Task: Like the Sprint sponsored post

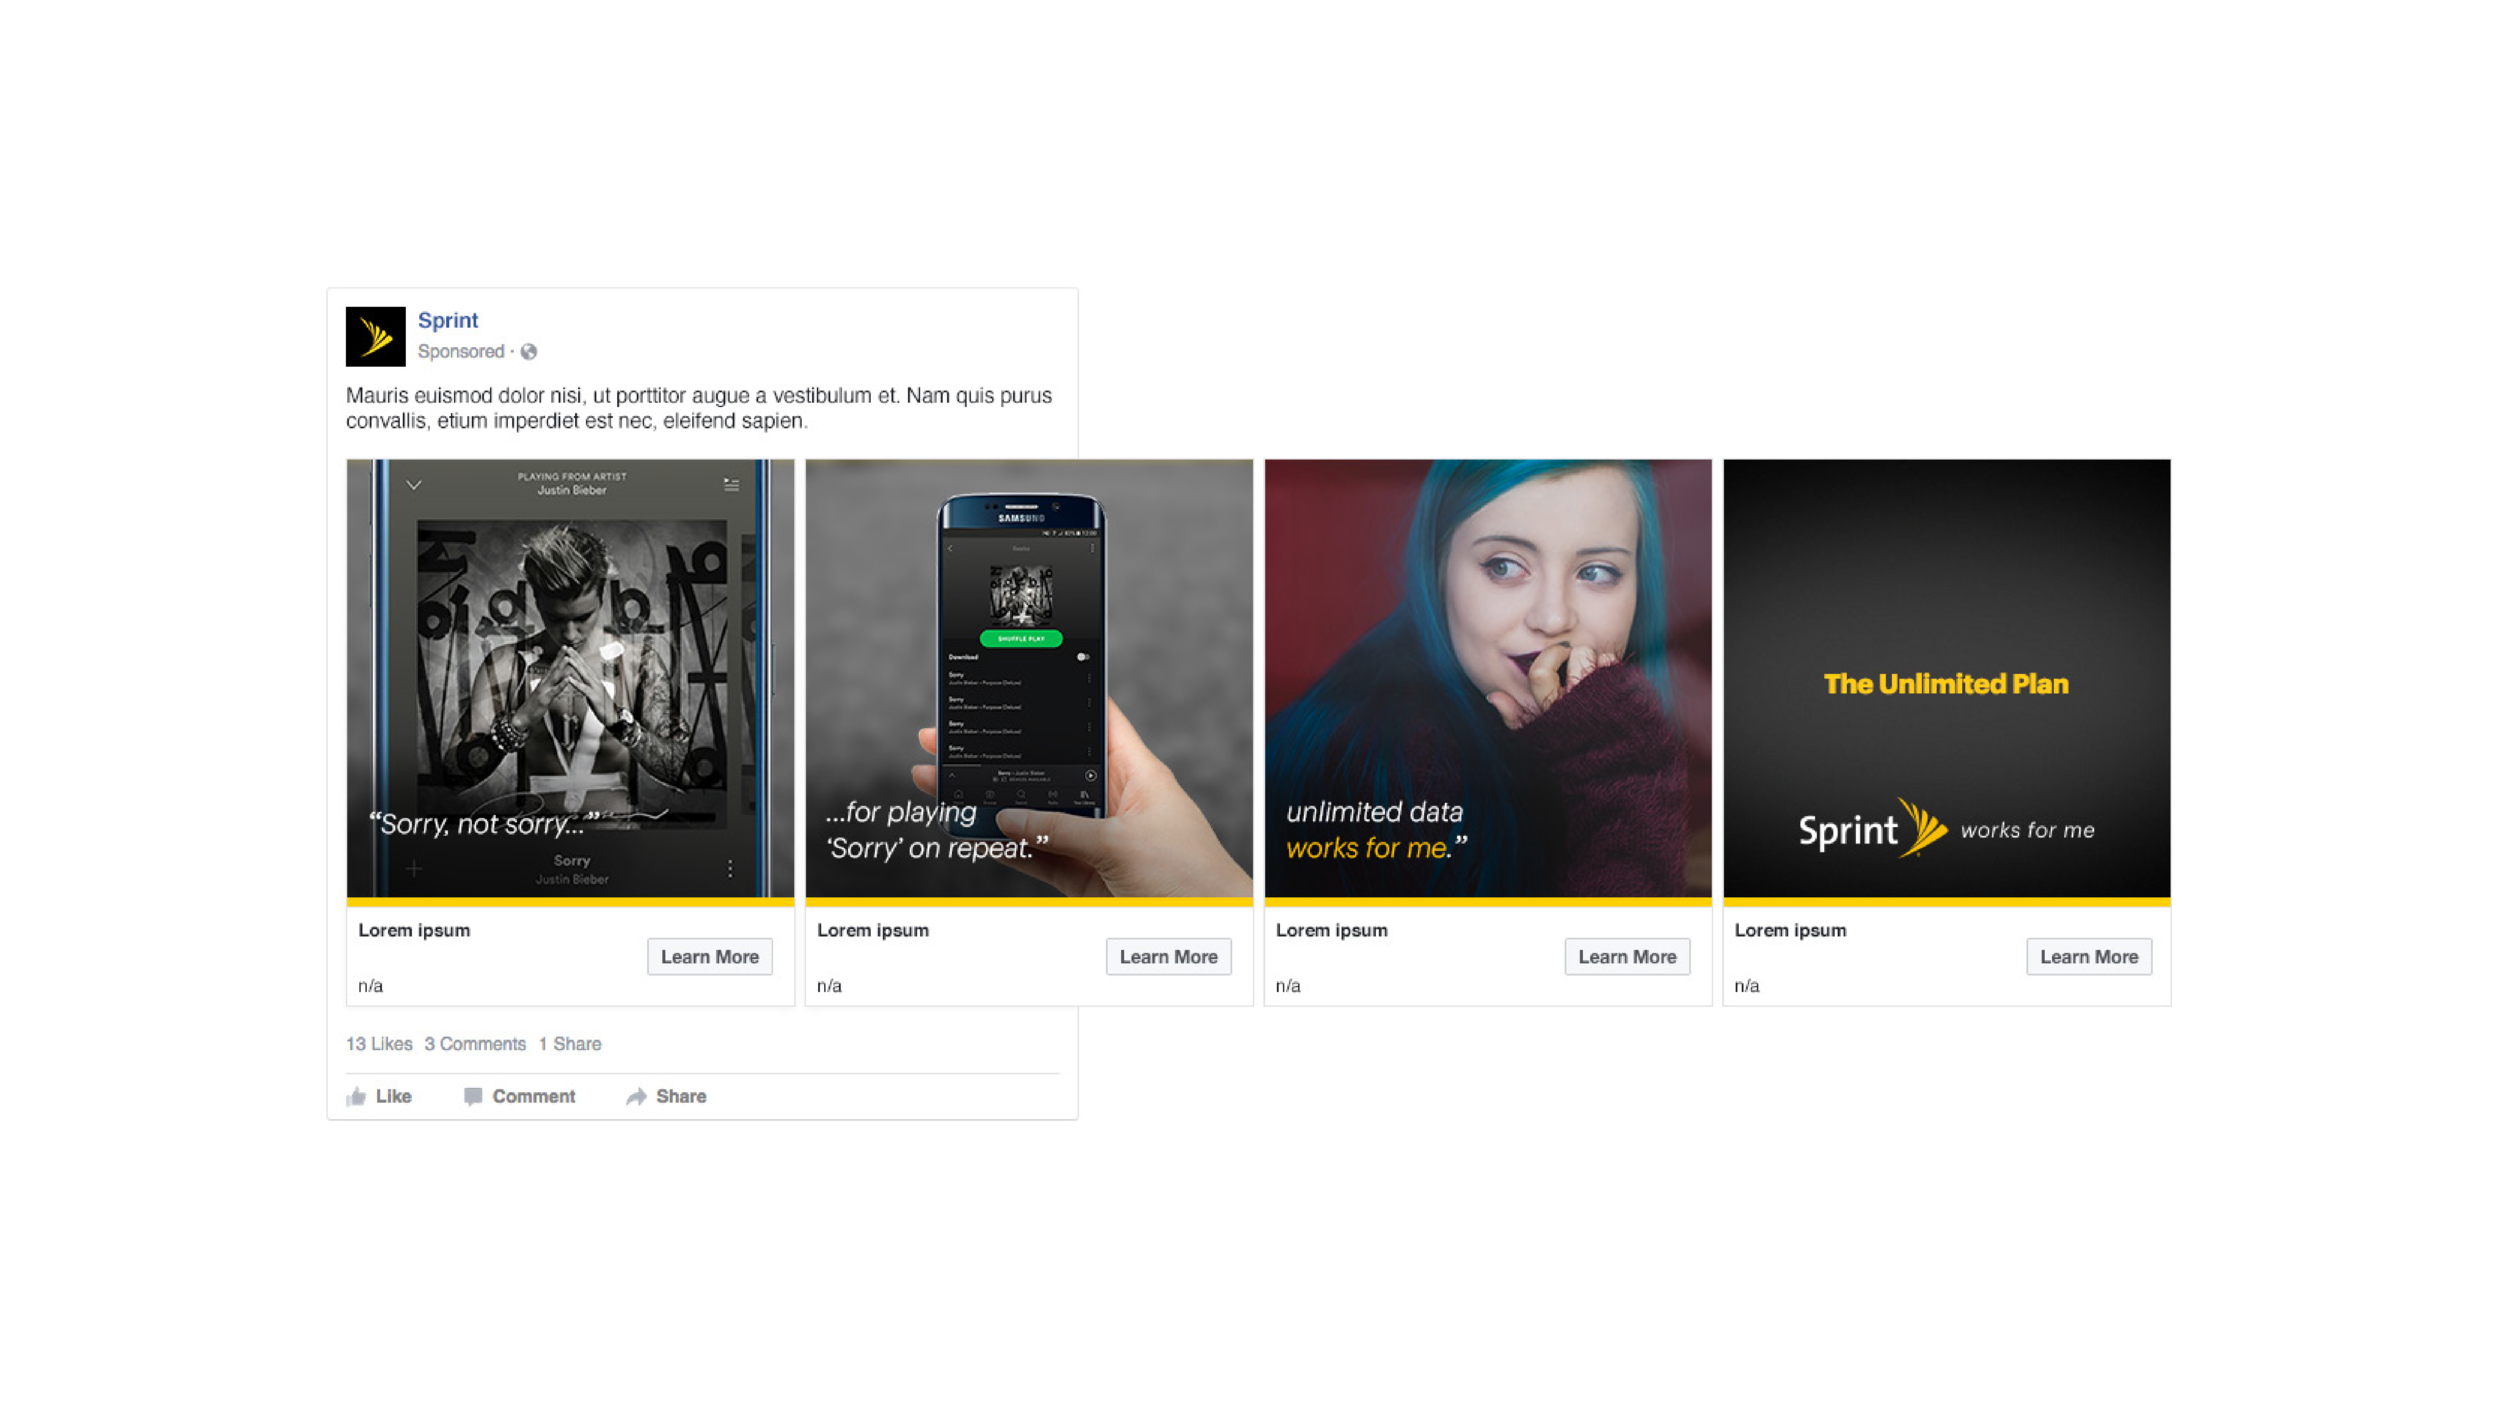Action: (379, 1097)
